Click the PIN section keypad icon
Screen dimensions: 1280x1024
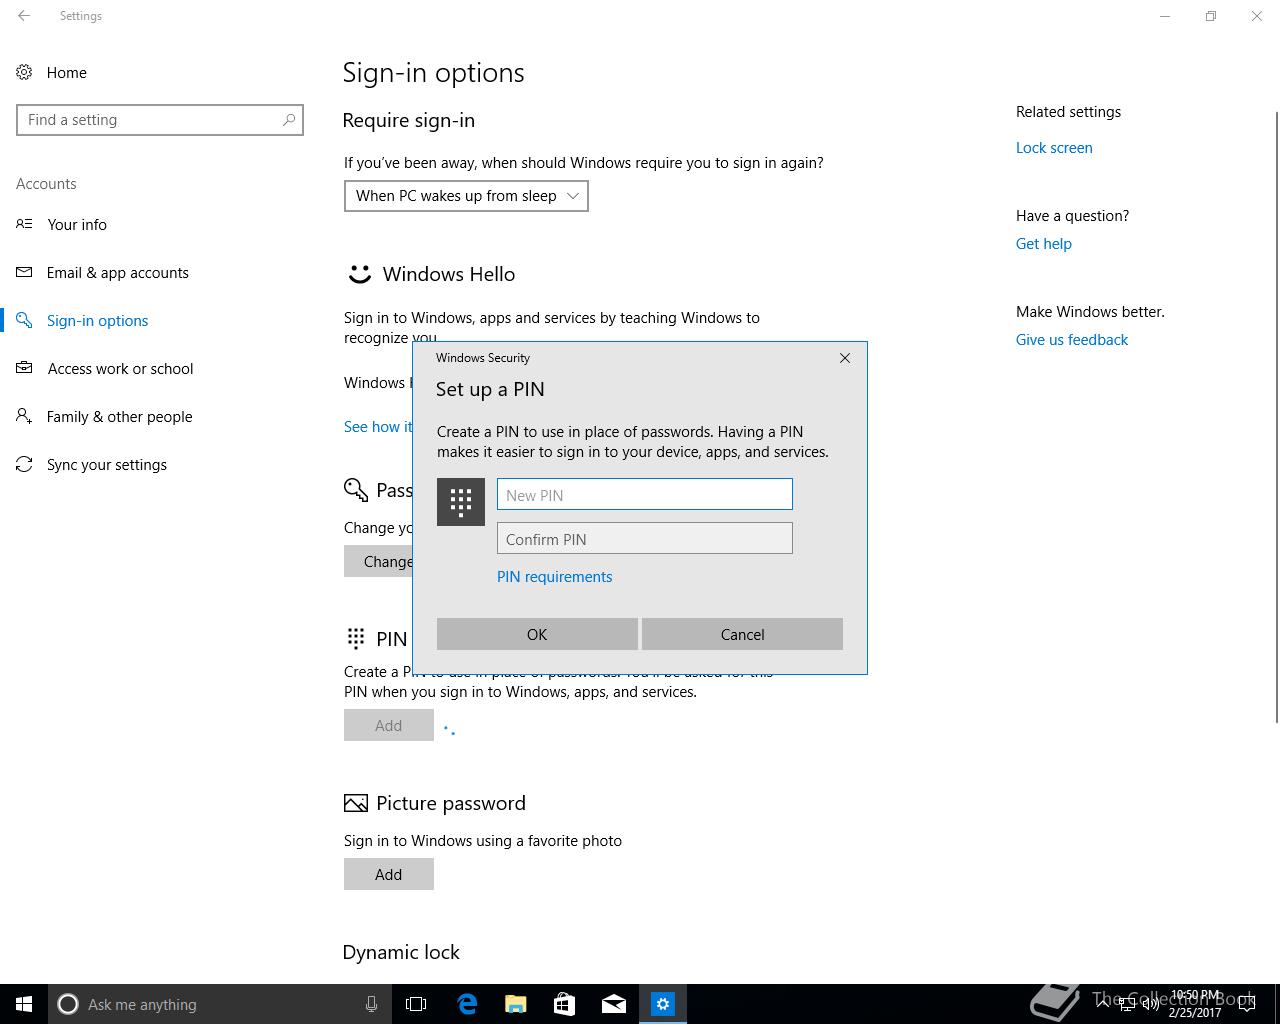coord(355,638)
